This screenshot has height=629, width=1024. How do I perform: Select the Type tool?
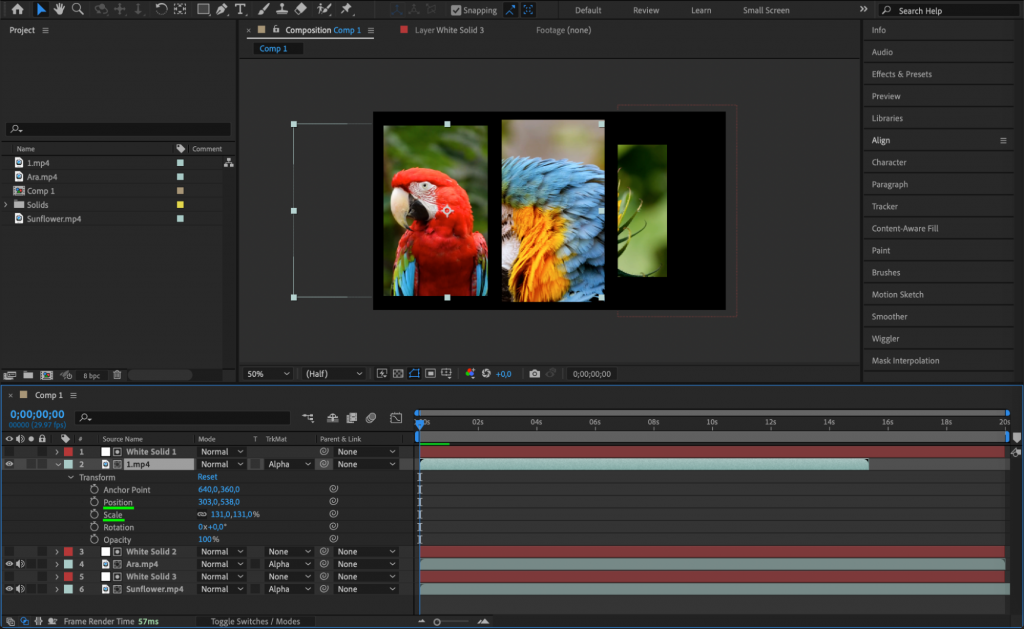[239, 9]
